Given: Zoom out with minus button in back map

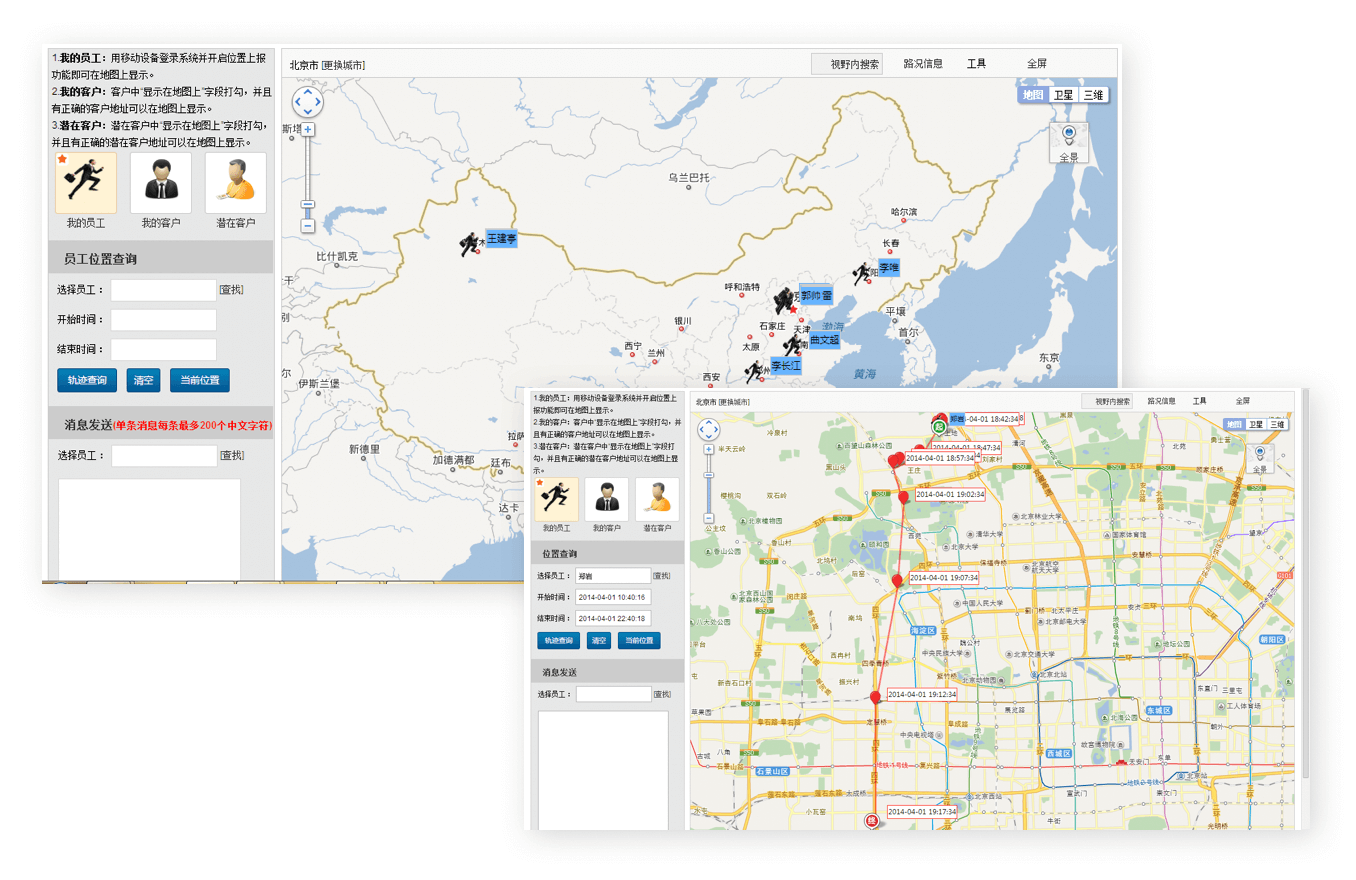Looking at the screenshot, I should [x=308, y=226].
